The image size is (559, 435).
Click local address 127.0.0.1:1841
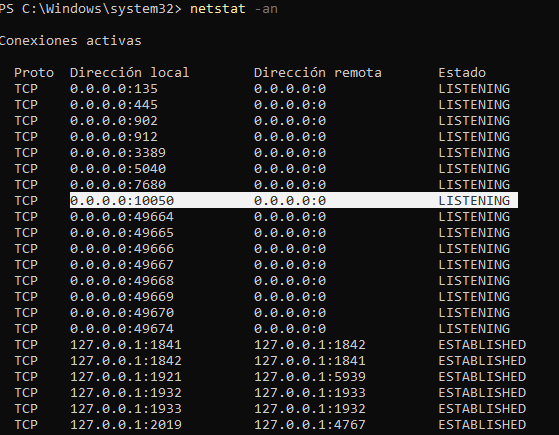click(126, 345)
